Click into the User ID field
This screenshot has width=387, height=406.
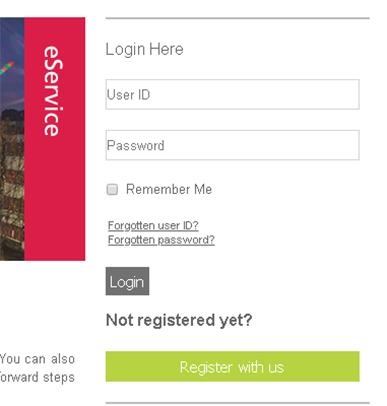(232, 94)
